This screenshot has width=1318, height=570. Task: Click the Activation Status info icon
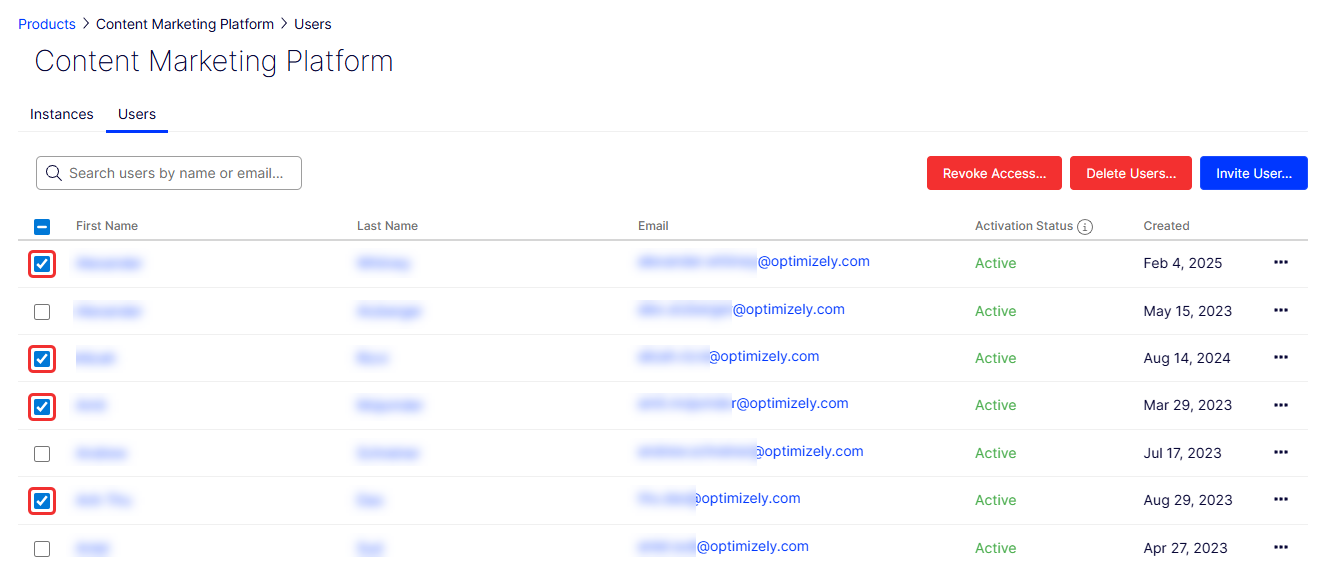tap(1085, 227)
